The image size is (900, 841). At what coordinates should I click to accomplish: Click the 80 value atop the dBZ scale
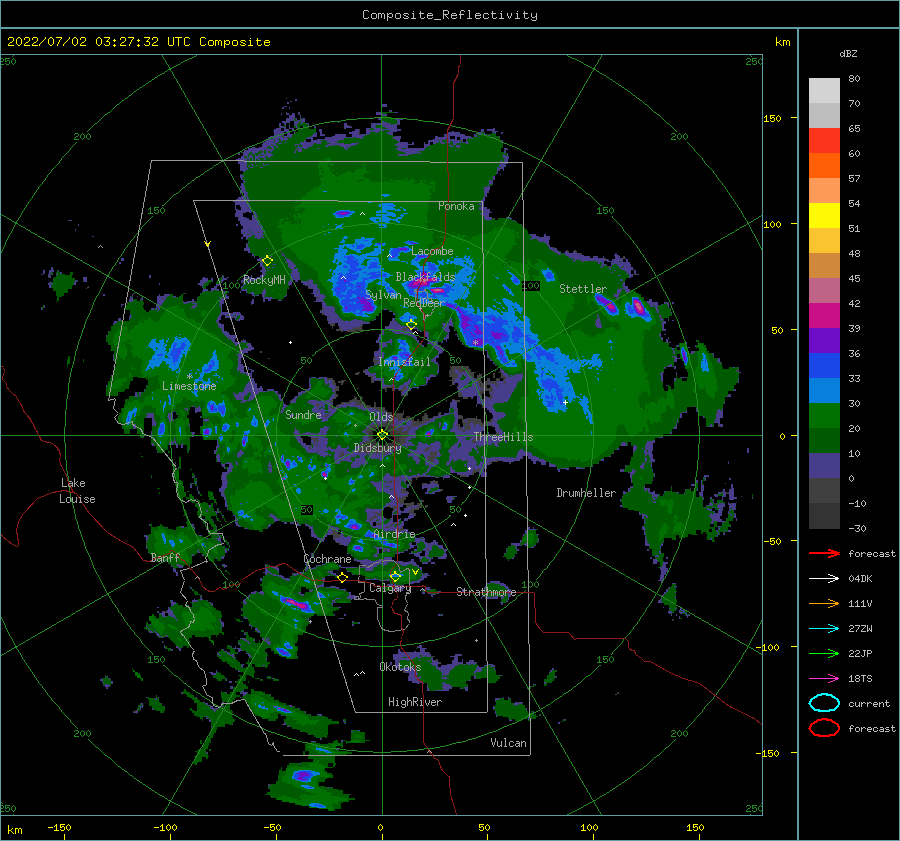point(855,79)
